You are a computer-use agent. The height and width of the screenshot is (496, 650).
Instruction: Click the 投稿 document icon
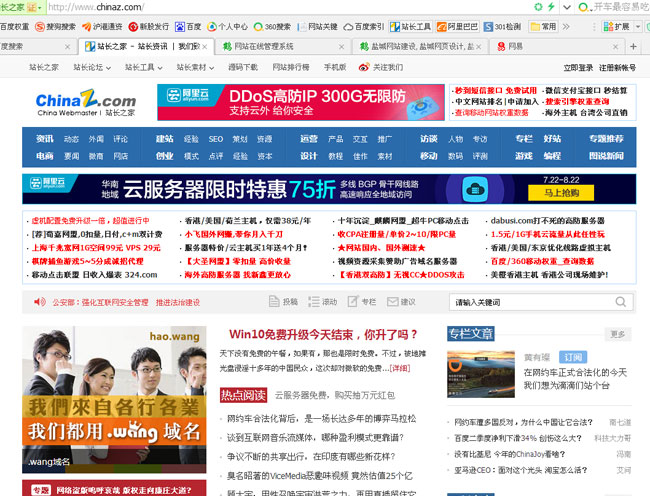tap(274, 301)
